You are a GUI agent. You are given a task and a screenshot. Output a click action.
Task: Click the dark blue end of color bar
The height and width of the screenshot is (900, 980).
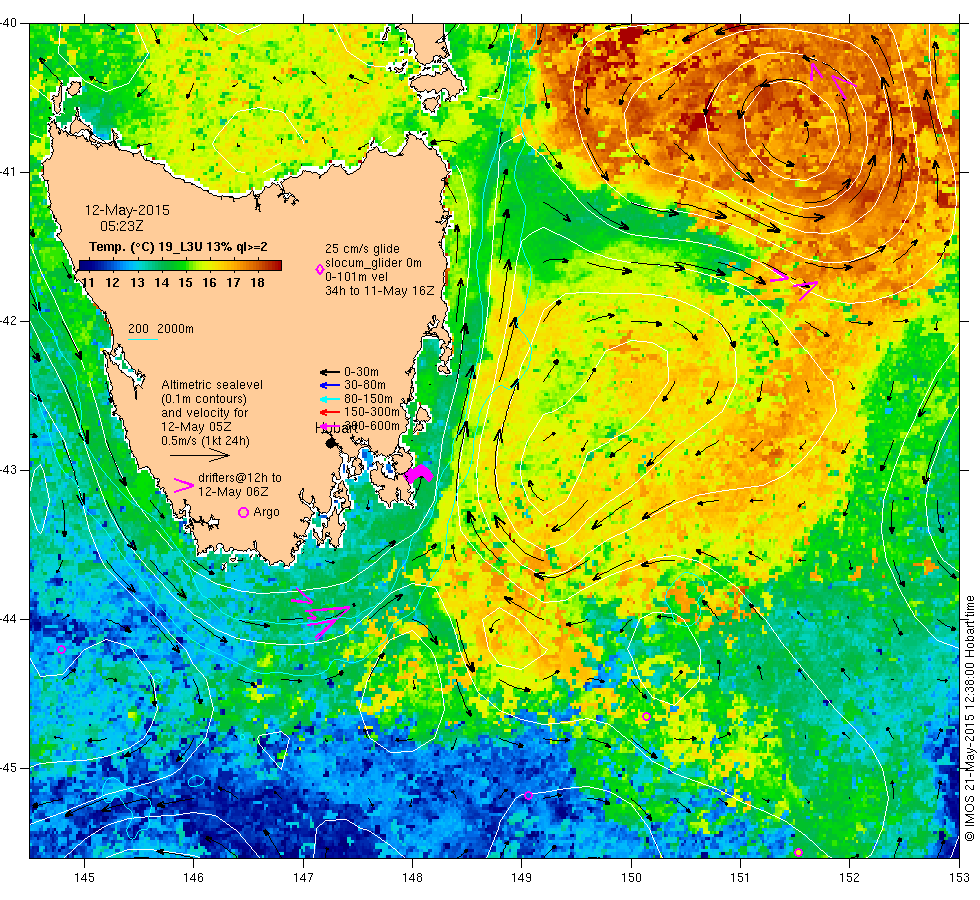pyautogui.click(x=84, y=266)
